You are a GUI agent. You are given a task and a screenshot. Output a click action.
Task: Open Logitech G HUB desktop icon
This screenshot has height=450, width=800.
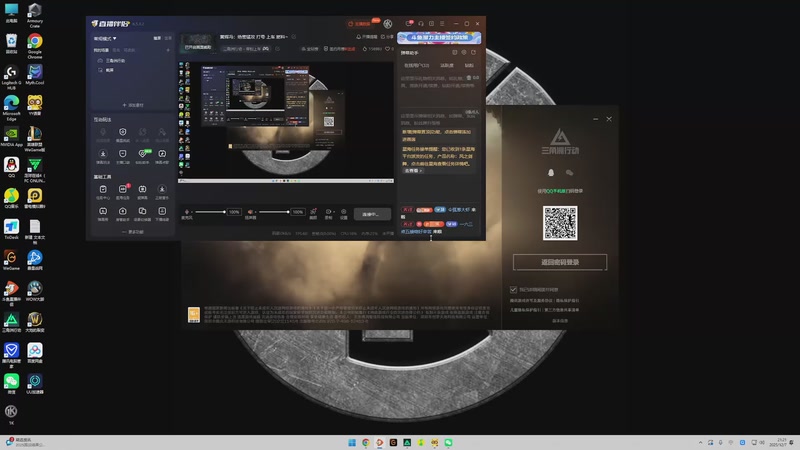[11, 78]
